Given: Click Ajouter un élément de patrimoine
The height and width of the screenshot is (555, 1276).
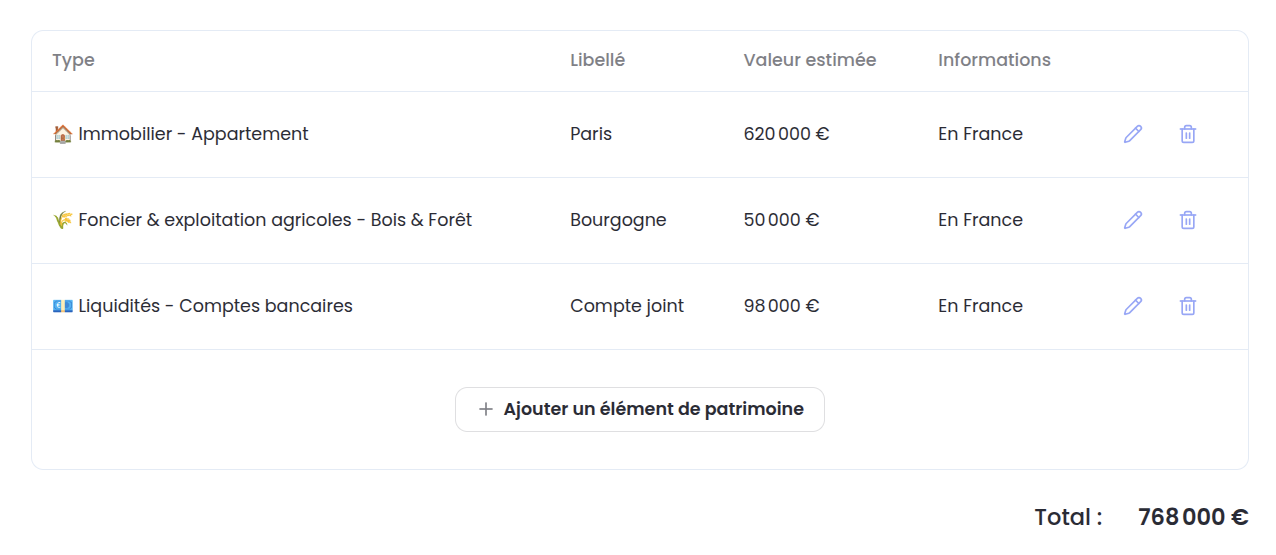Looking at the screenshot, I should [653, 409].
